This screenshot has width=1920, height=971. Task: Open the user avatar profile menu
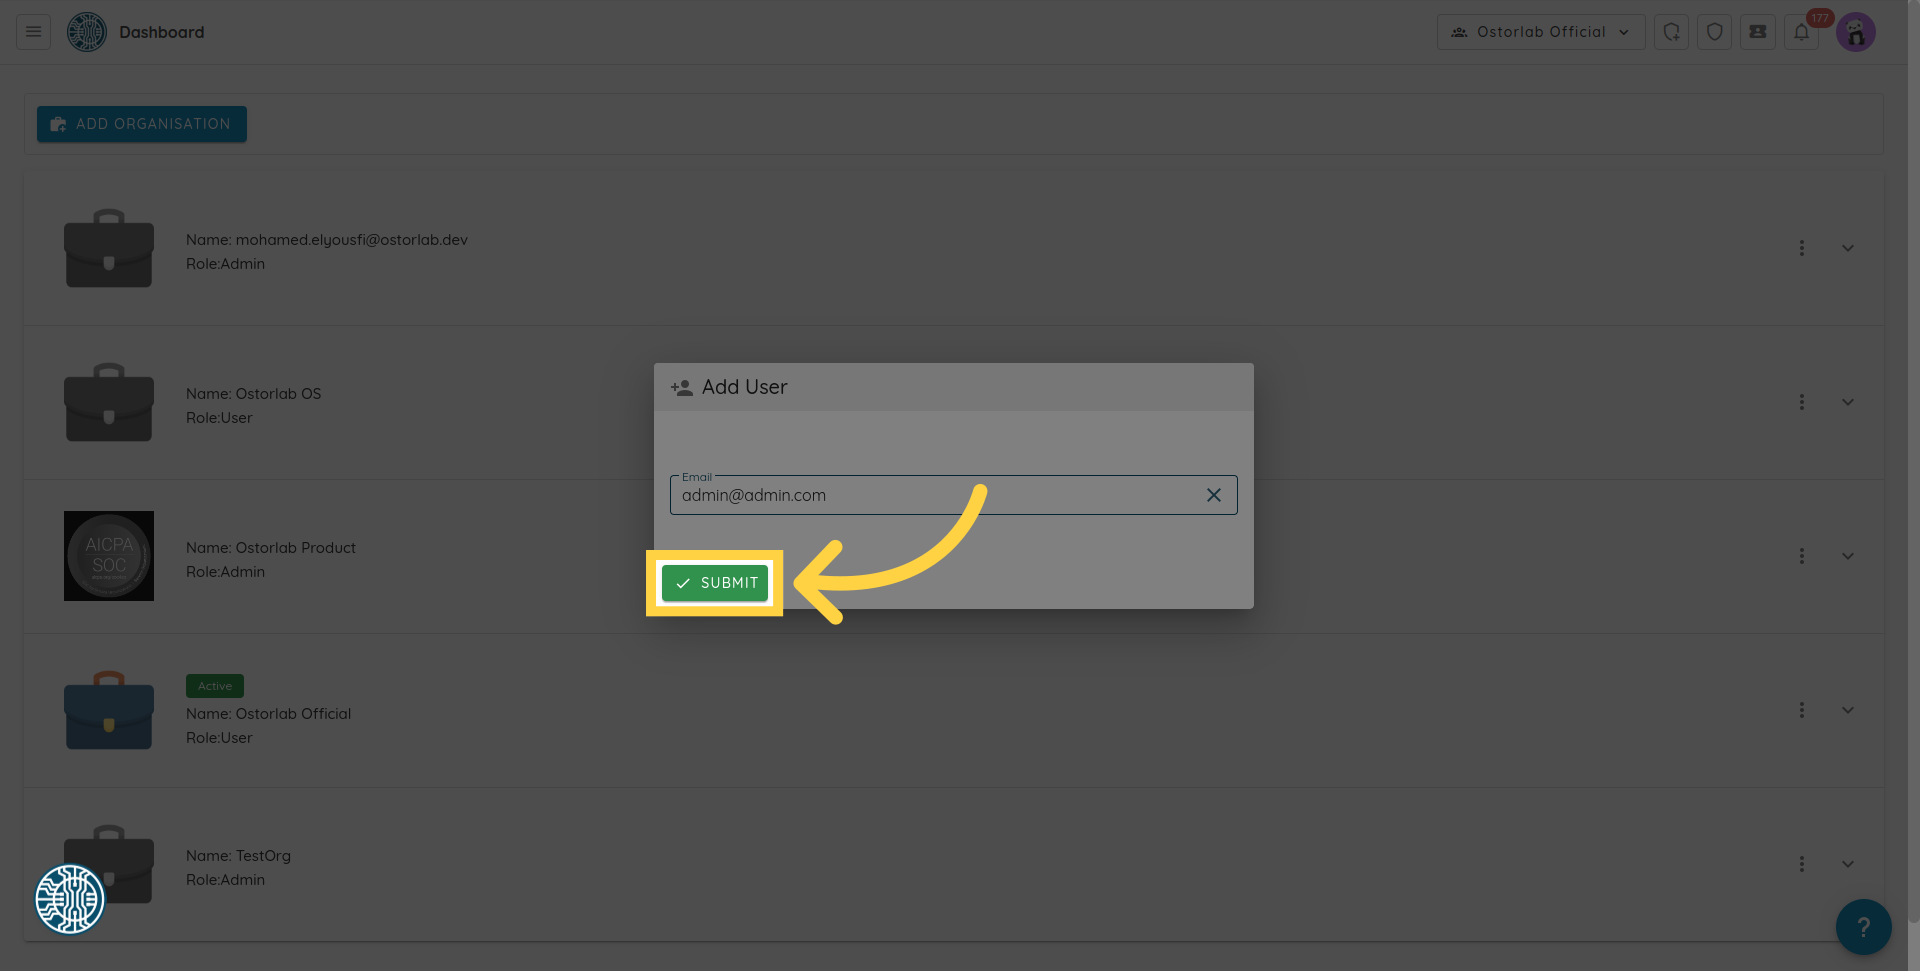[x=1856, y=32]
